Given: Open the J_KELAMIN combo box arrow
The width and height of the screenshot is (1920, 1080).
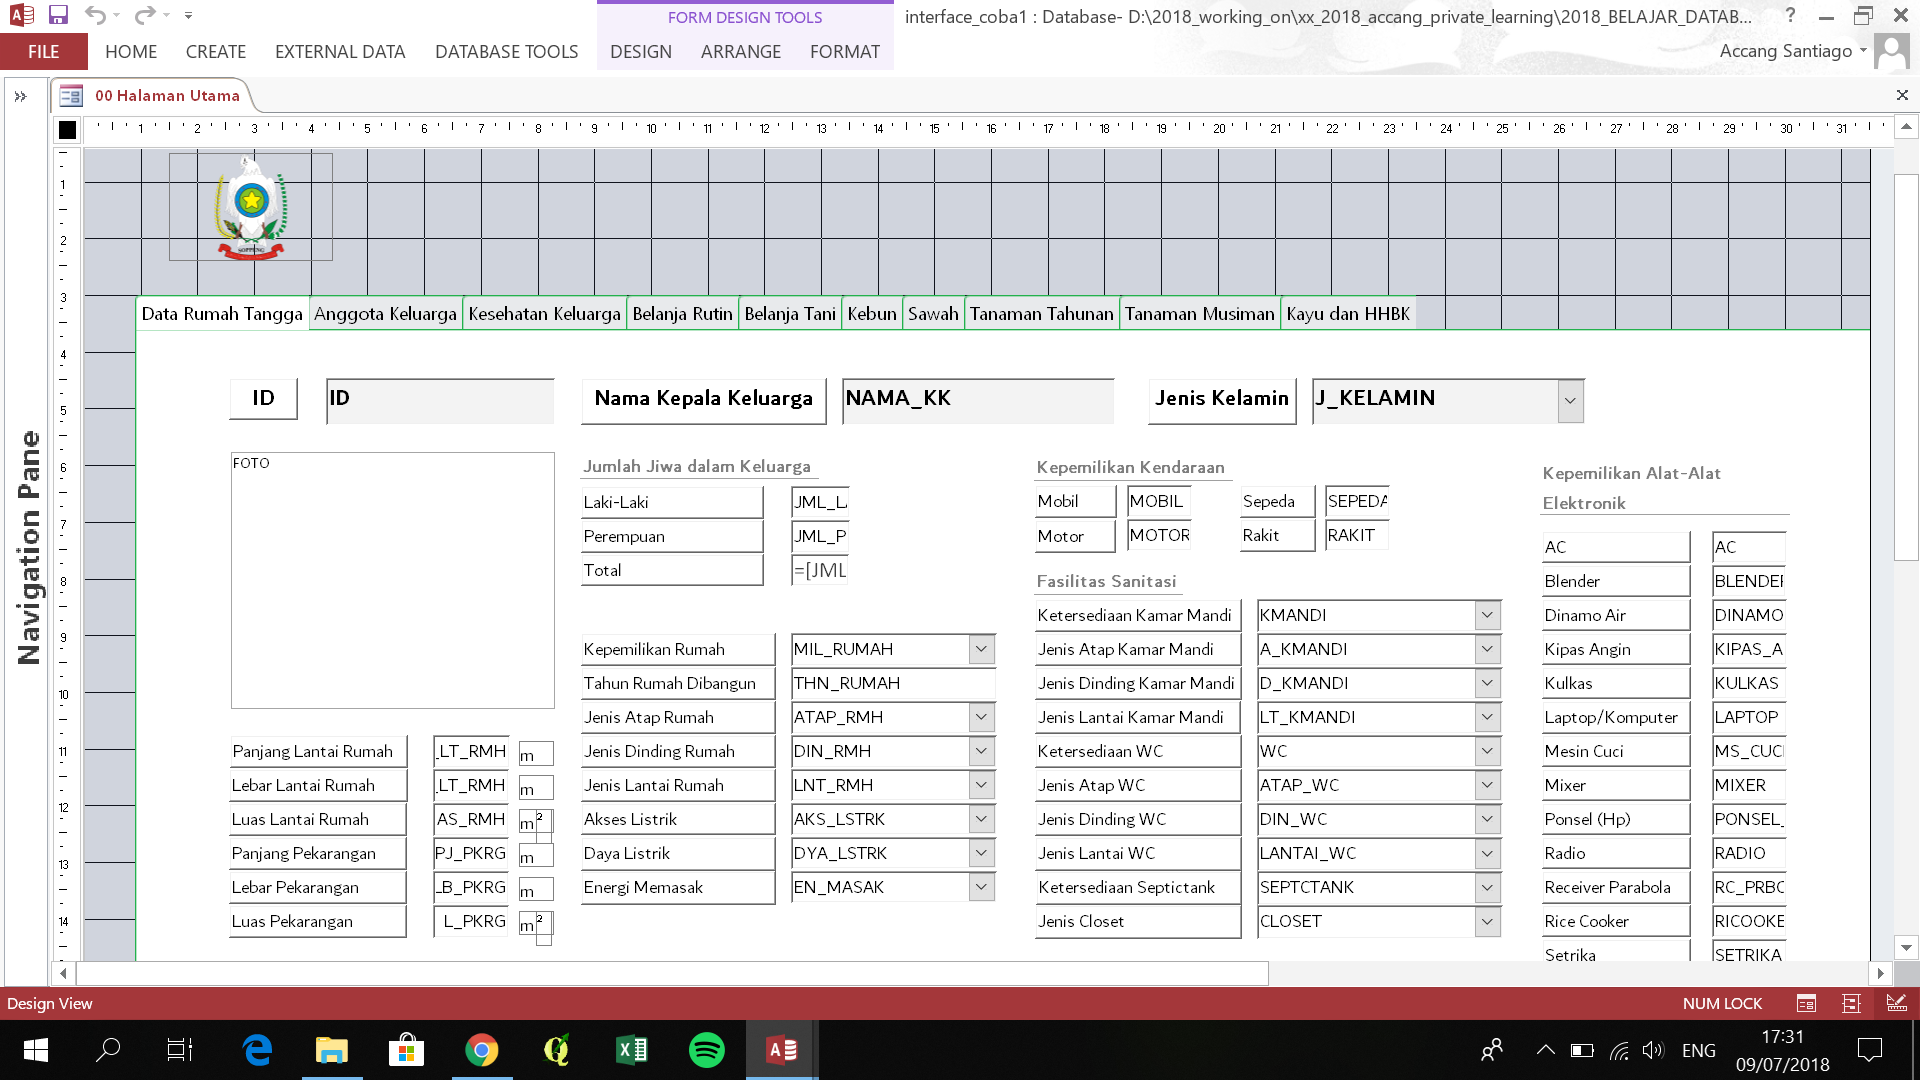Looking at the screenshot, I should (x=1570, y=401).
